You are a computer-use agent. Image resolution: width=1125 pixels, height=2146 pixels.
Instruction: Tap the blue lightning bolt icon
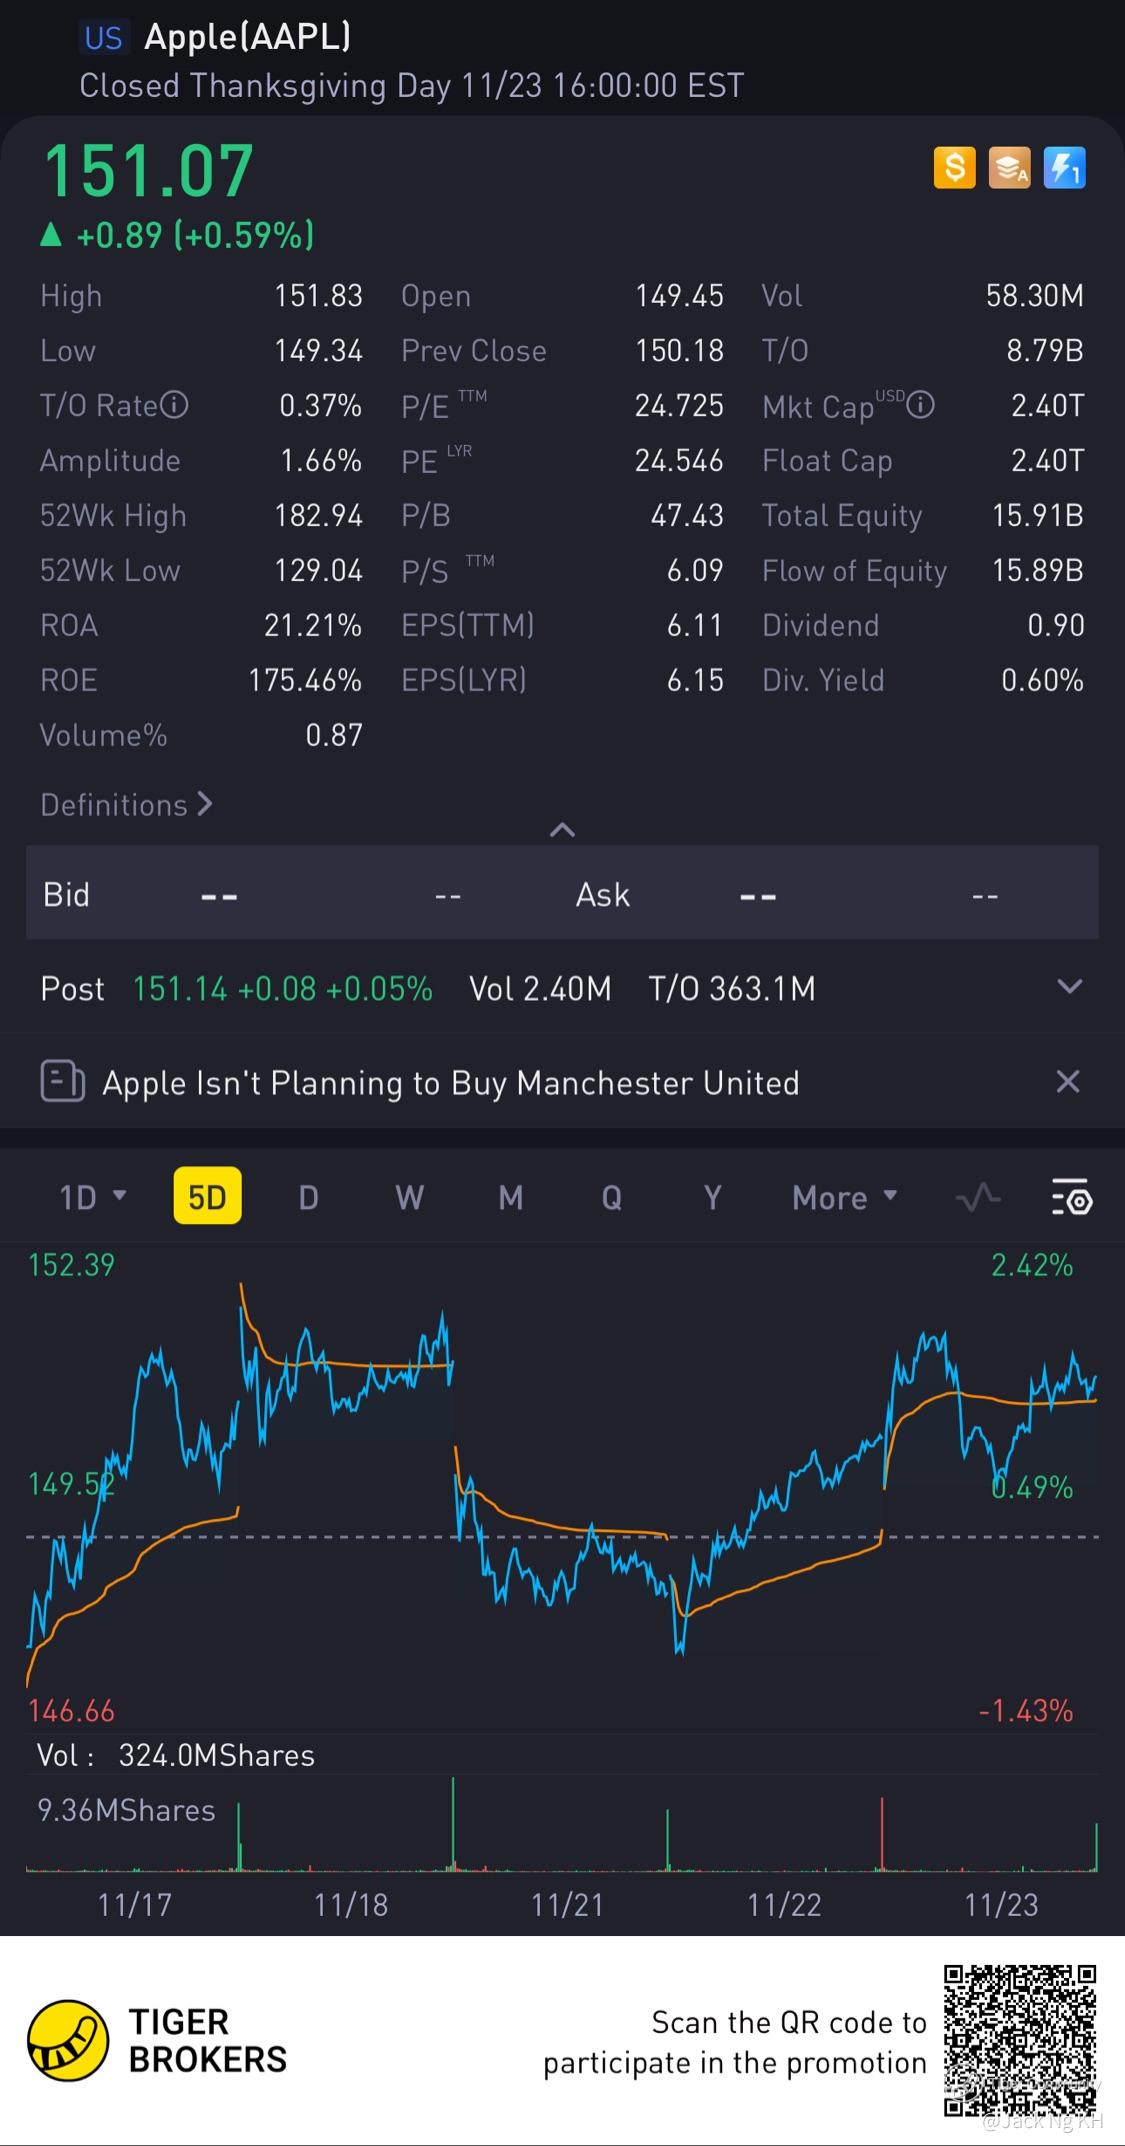click(1064, 168)
